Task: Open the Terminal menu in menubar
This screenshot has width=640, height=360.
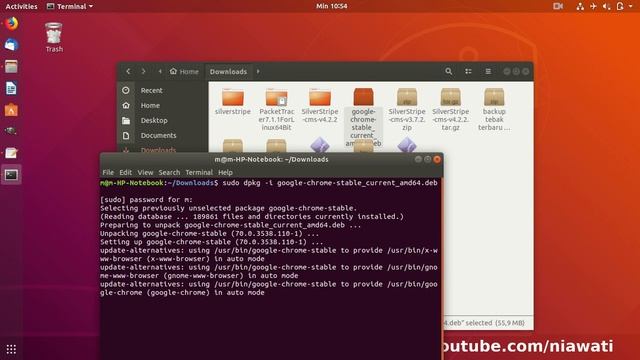Action: click(199, 172)
